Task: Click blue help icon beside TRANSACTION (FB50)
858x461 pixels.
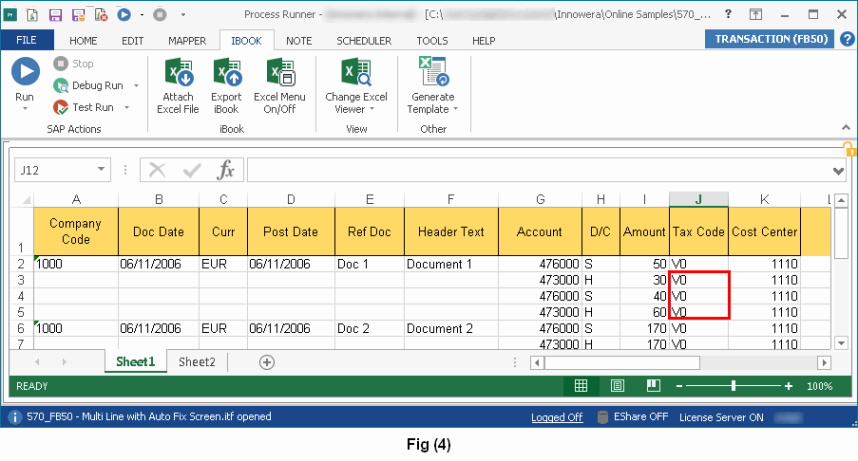Action: point(847,39)
